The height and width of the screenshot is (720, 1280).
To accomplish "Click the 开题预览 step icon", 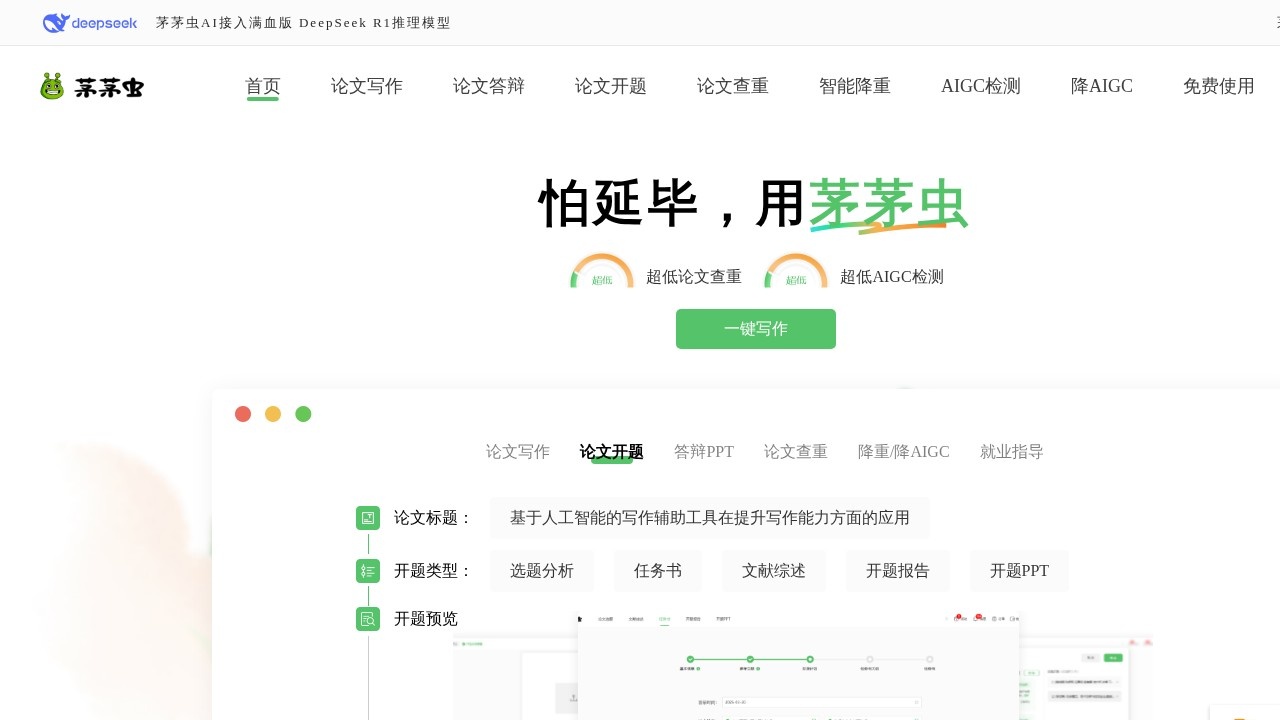I will [x=368, y=619].
